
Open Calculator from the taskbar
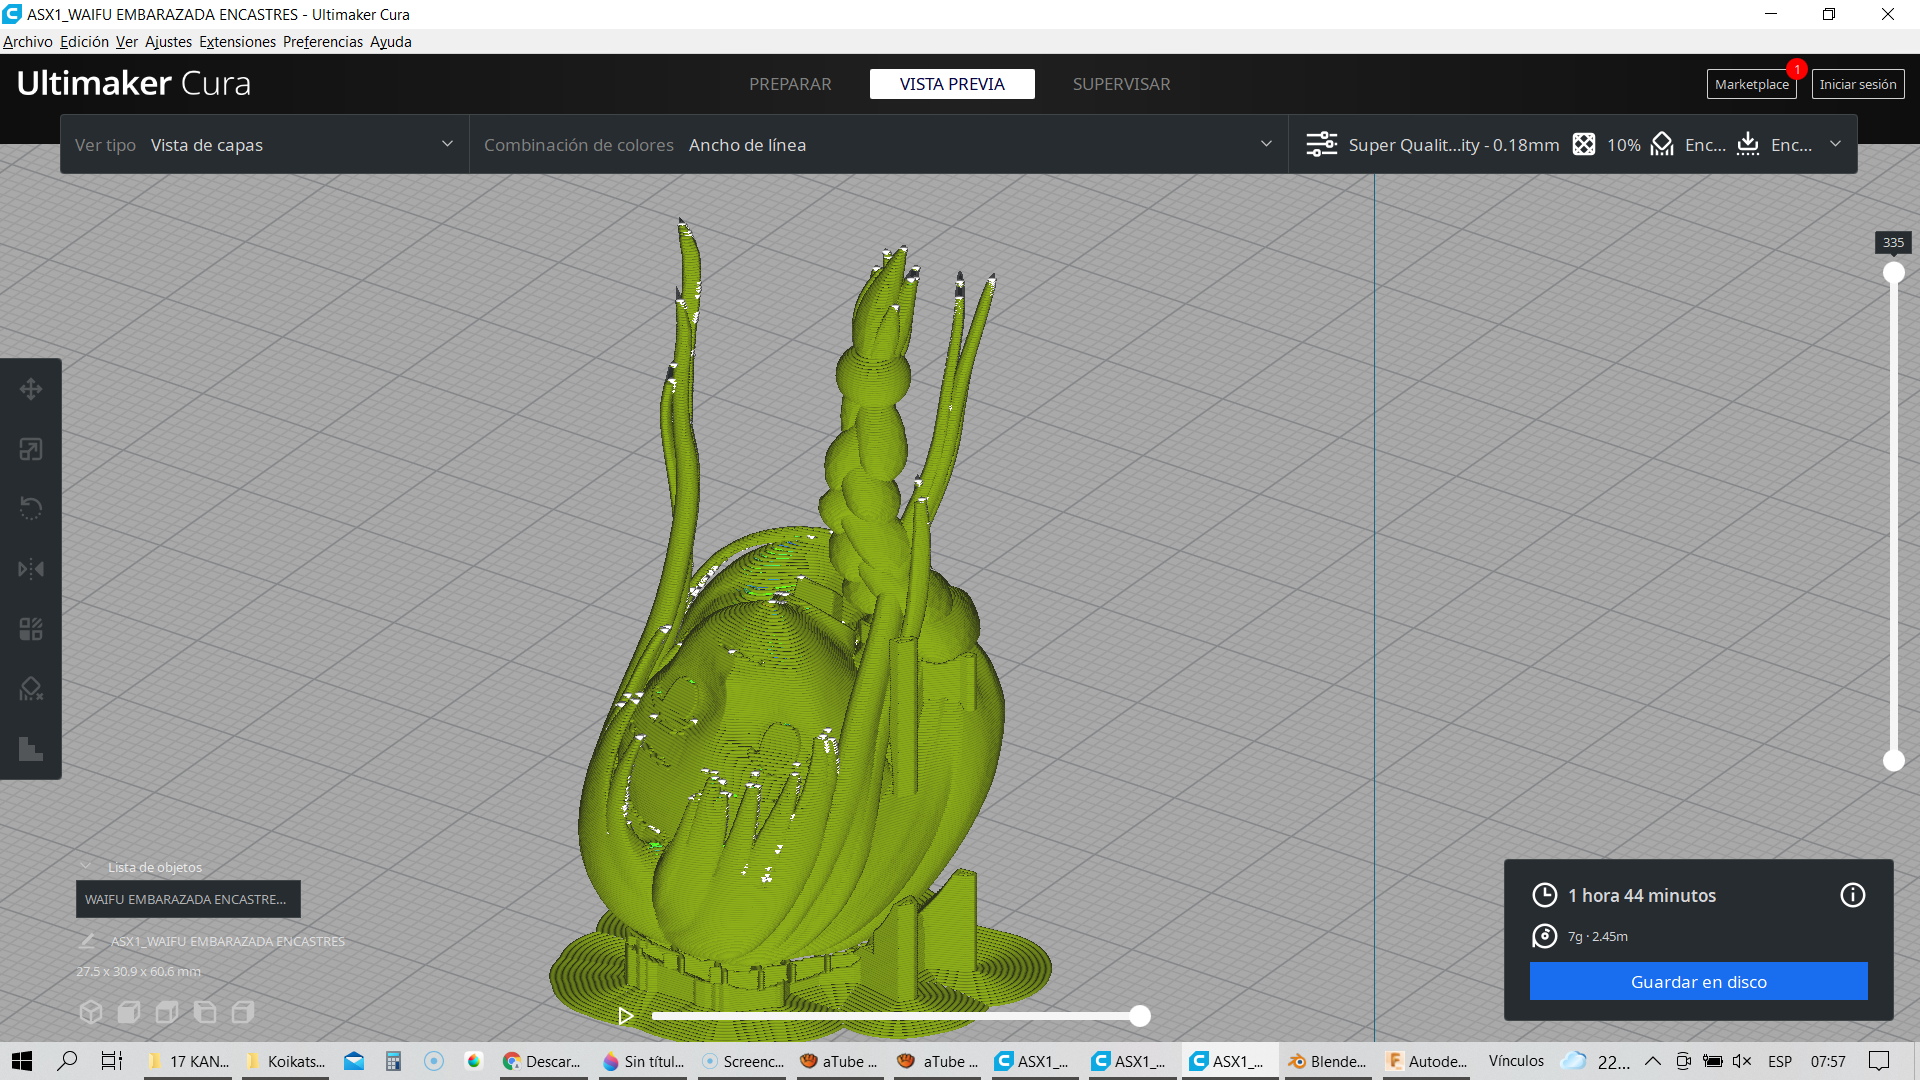tap(394, 1061)
